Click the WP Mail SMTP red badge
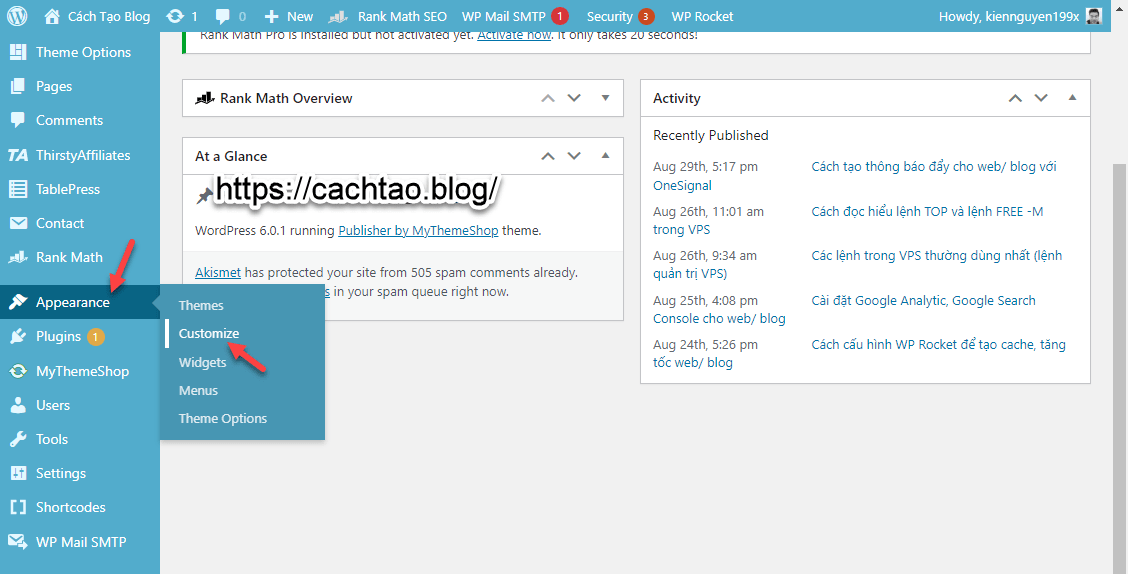 pyautogui.click(x=560, y=16)
